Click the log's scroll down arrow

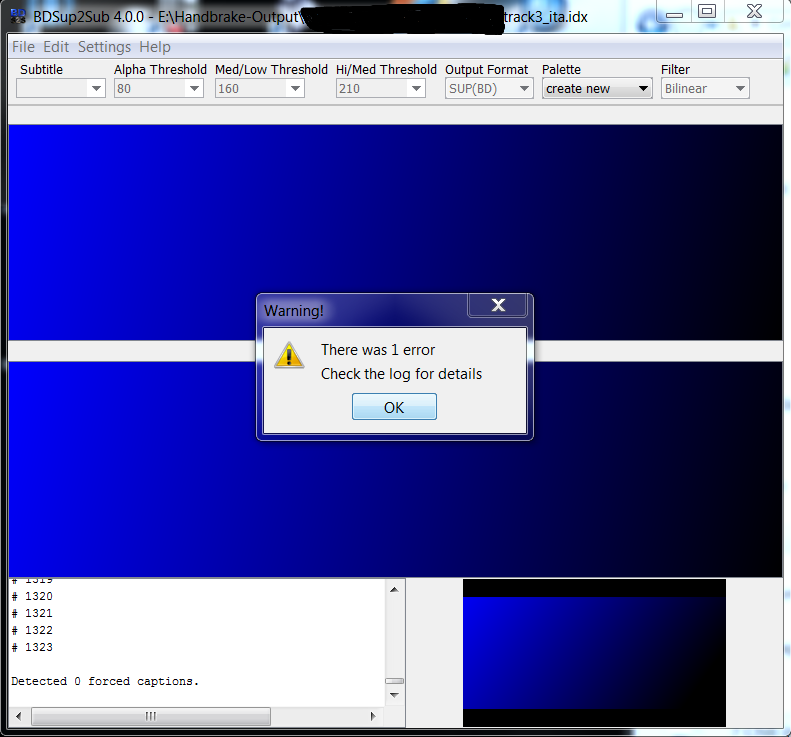(x=394, y=695)
